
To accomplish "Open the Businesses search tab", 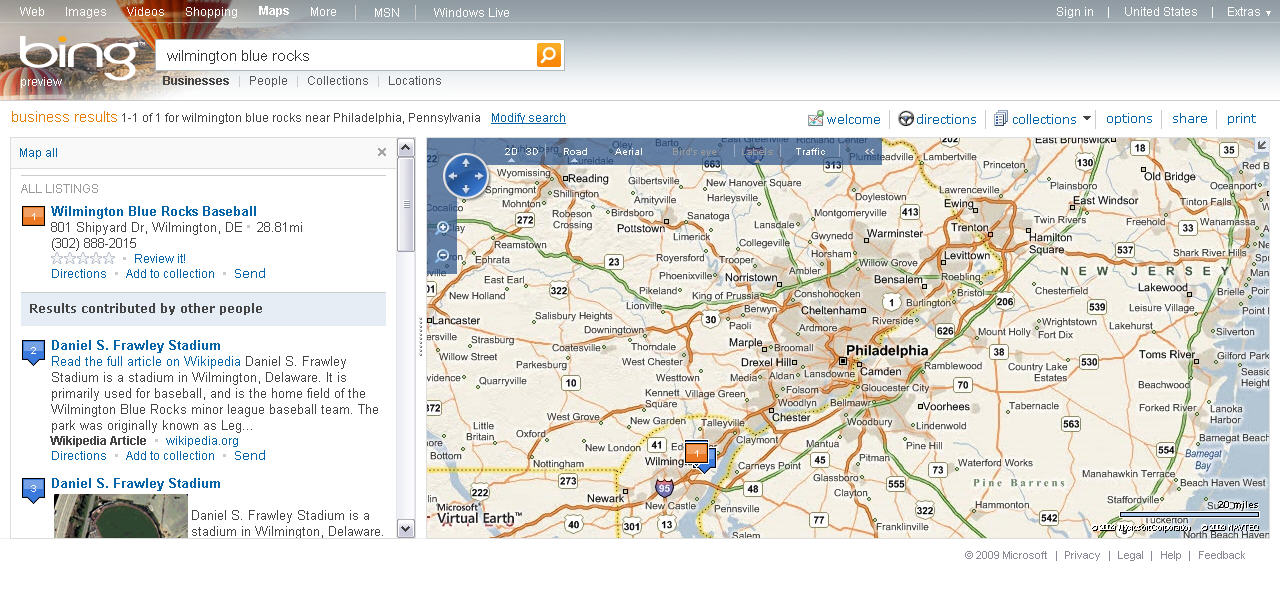I will pyautogui.click(x=196, y=81).
